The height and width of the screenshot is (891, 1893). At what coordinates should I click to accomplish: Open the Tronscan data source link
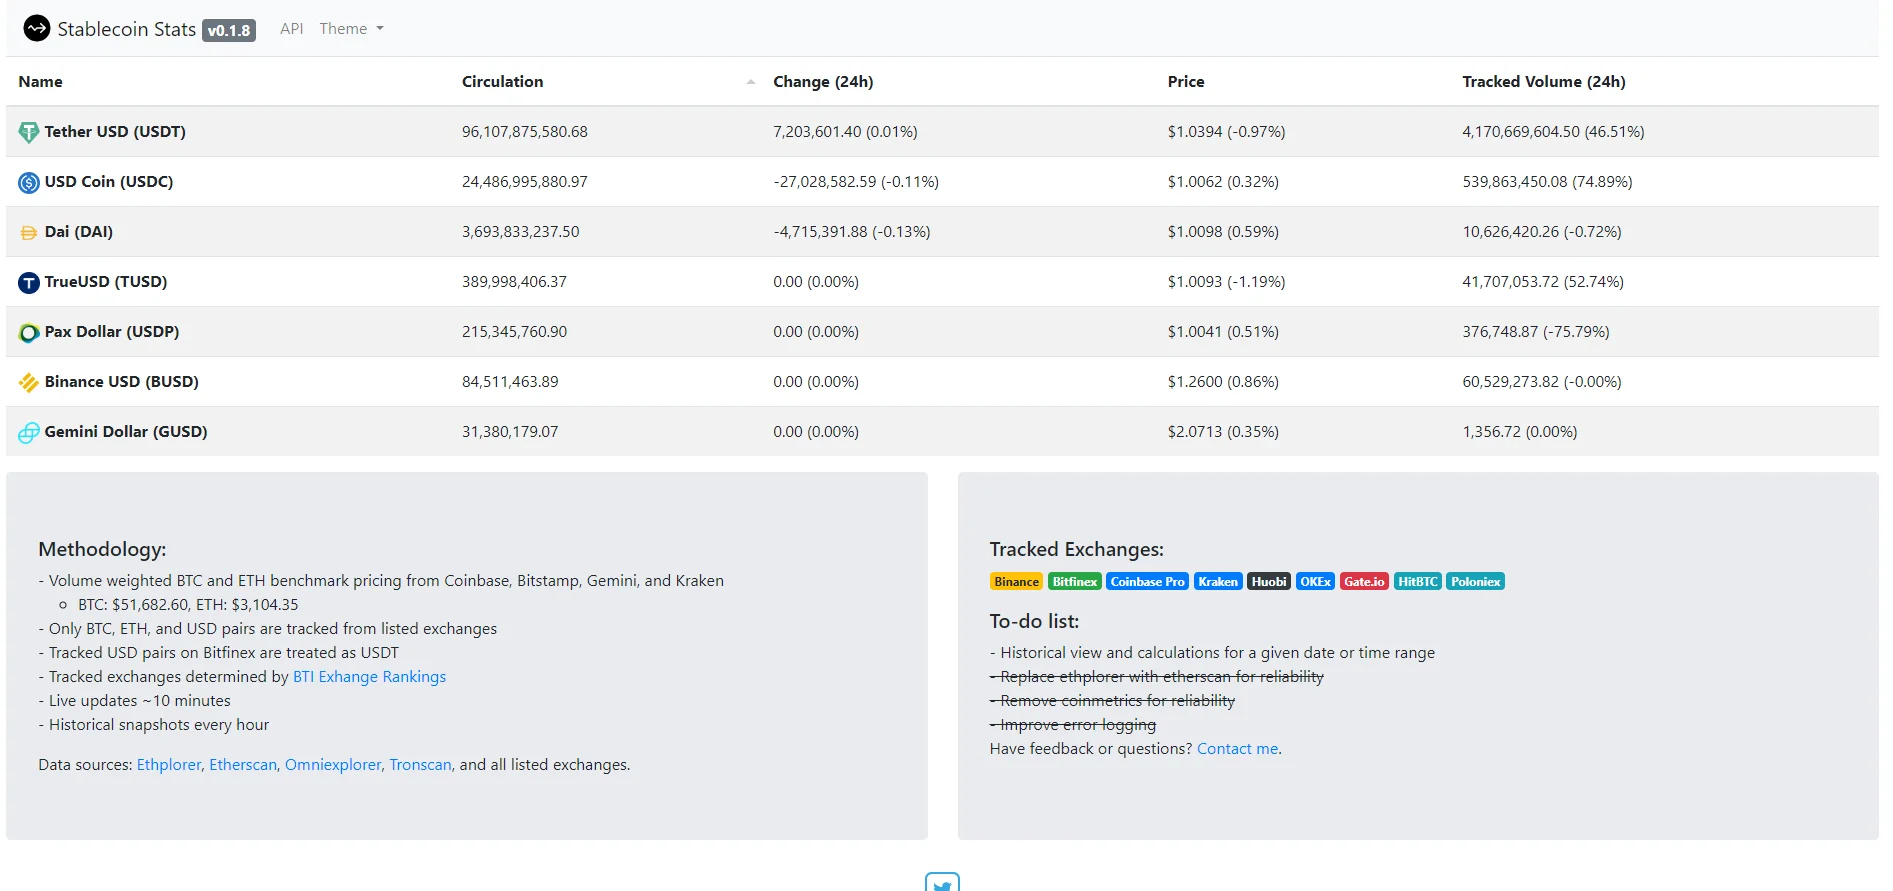420,765
